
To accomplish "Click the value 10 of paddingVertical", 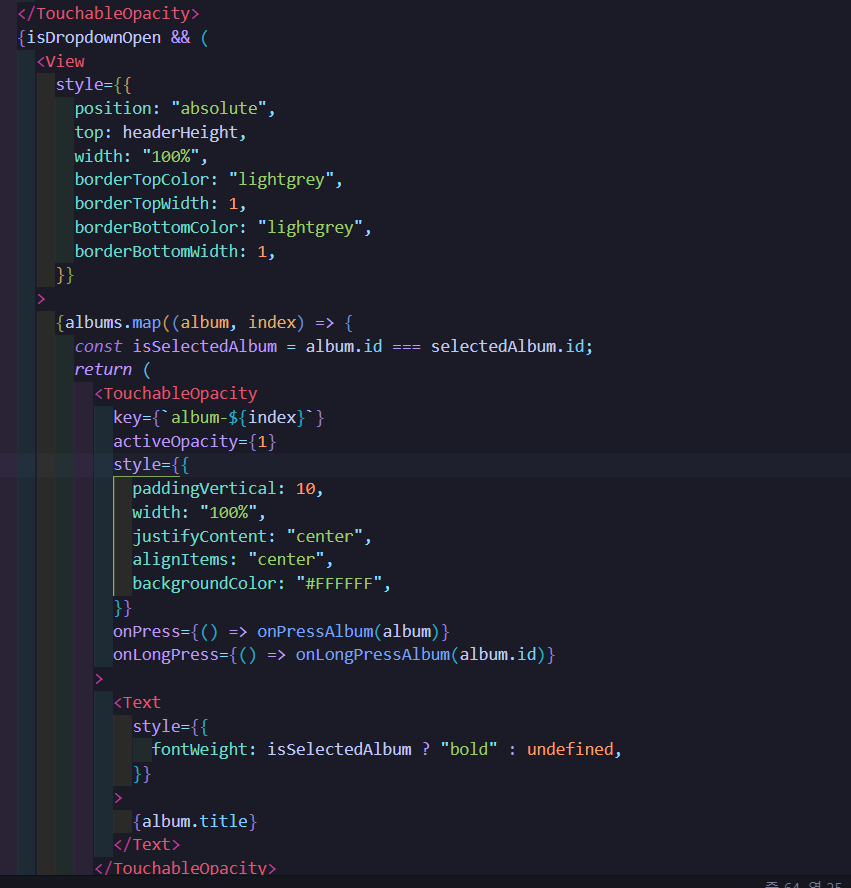I will pos(305,489).
